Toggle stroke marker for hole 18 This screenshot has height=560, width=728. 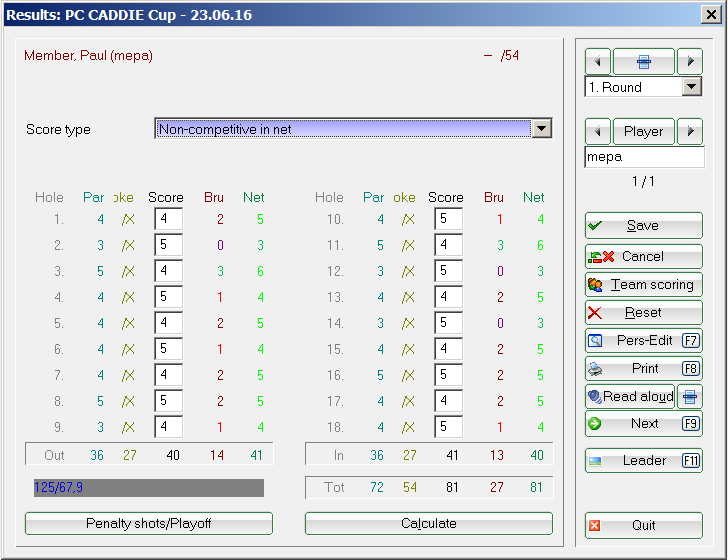(408, 427)
